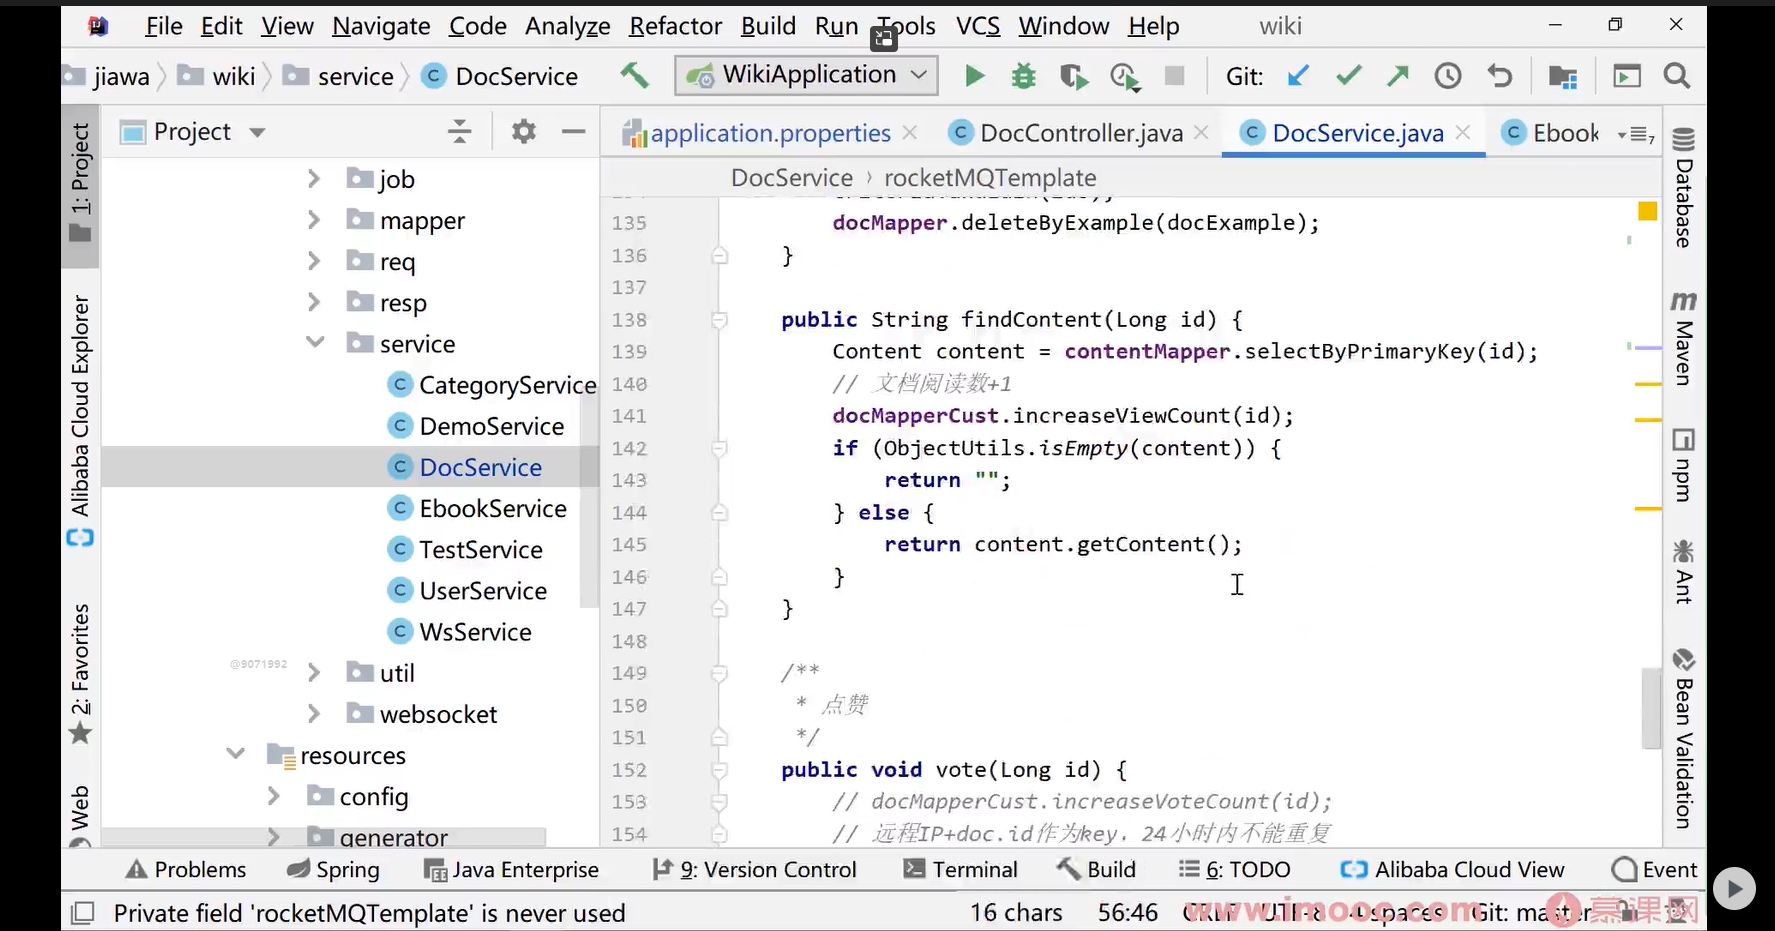
Task: Click the Build project hammer icon
Action: pos(634,75)
